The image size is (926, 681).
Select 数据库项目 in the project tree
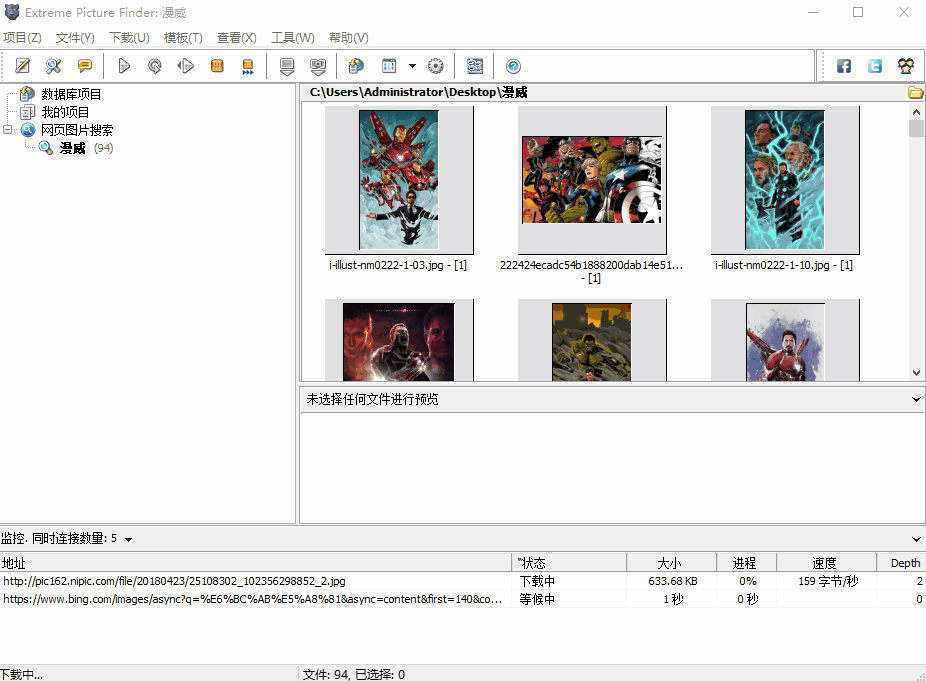pos(71,94)
